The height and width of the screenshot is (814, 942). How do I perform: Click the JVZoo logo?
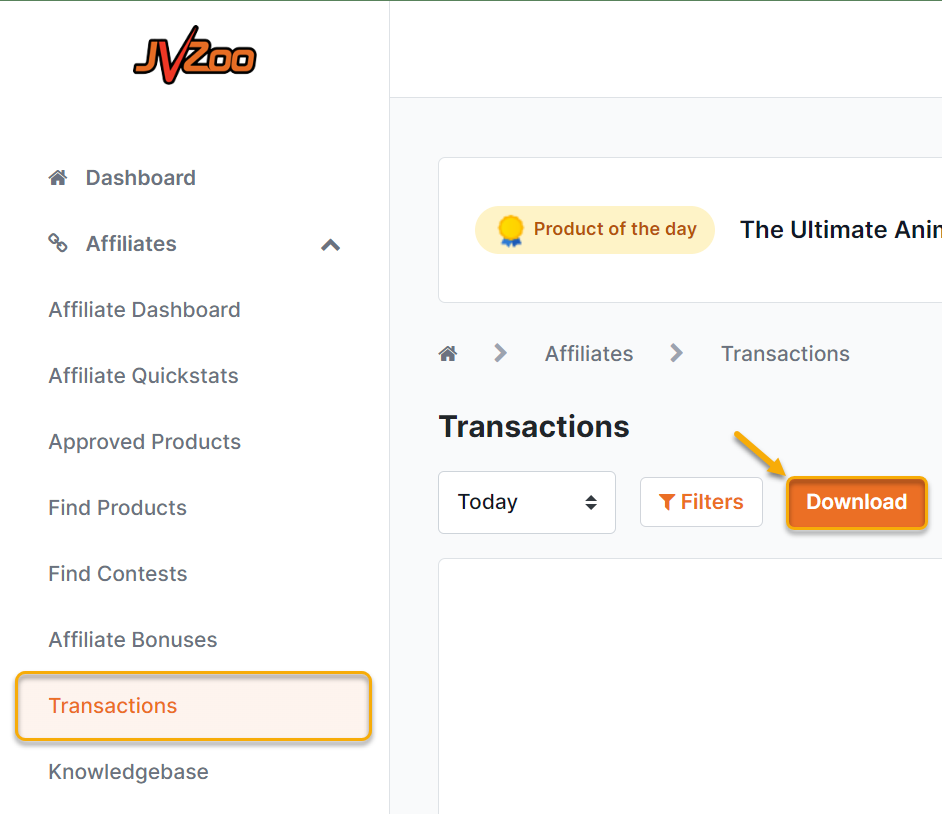pos(195,54)
